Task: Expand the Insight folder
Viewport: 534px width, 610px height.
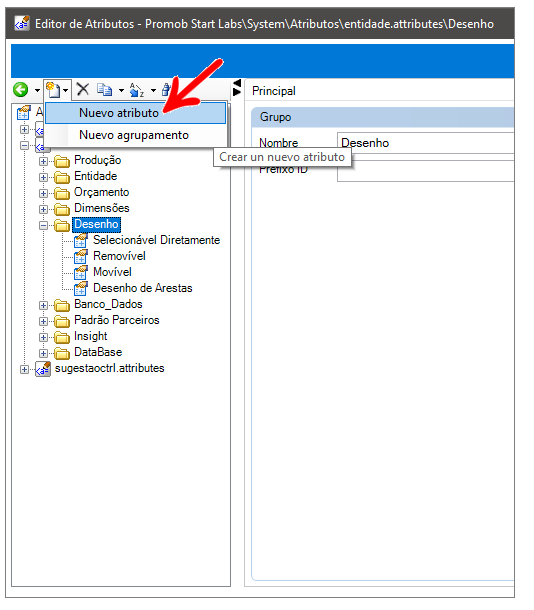Action: (44, 337)
